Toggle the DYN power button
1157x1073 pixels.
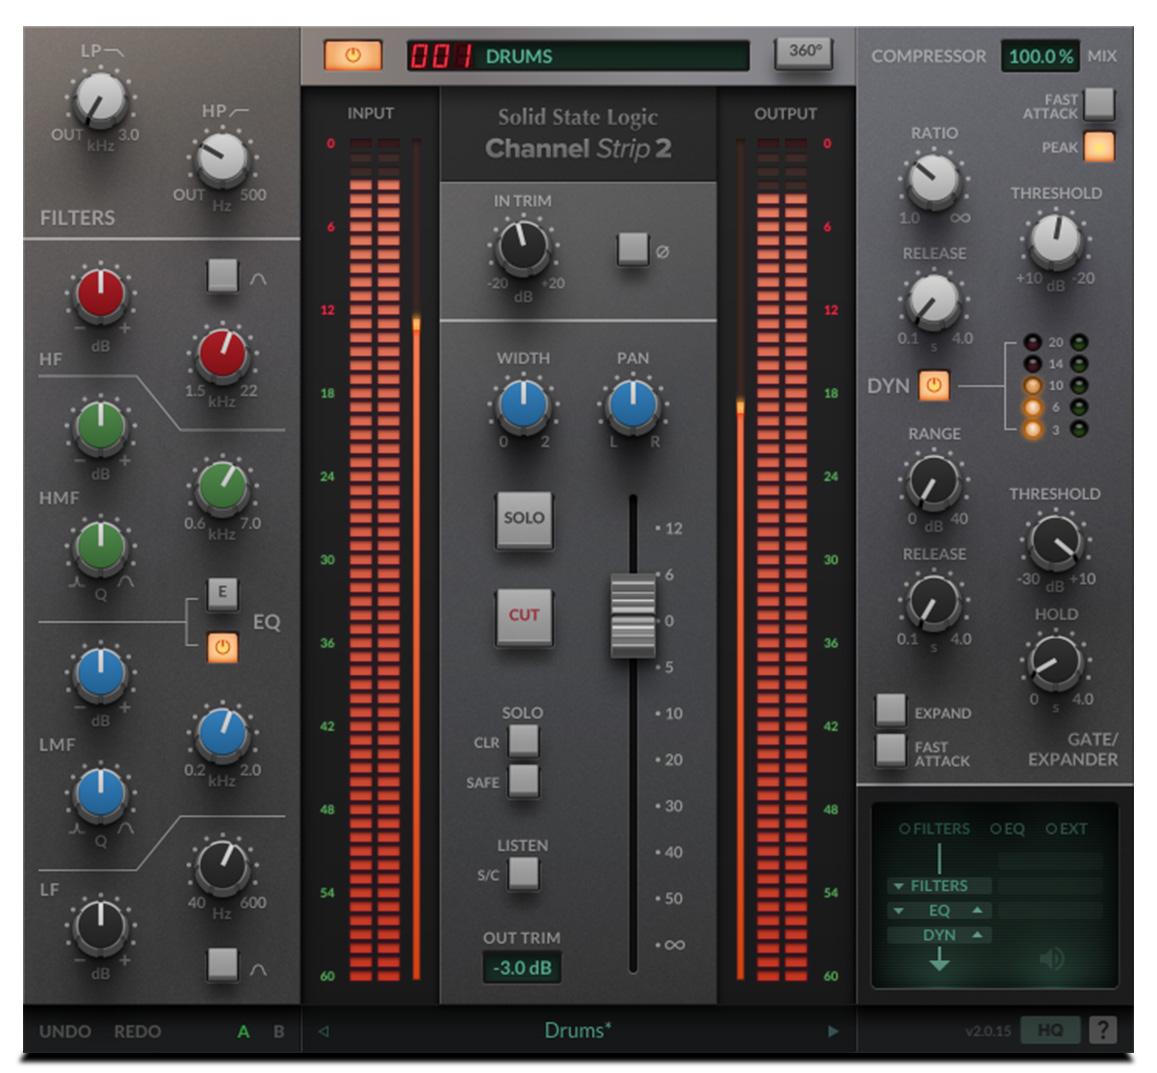(933, 385)
